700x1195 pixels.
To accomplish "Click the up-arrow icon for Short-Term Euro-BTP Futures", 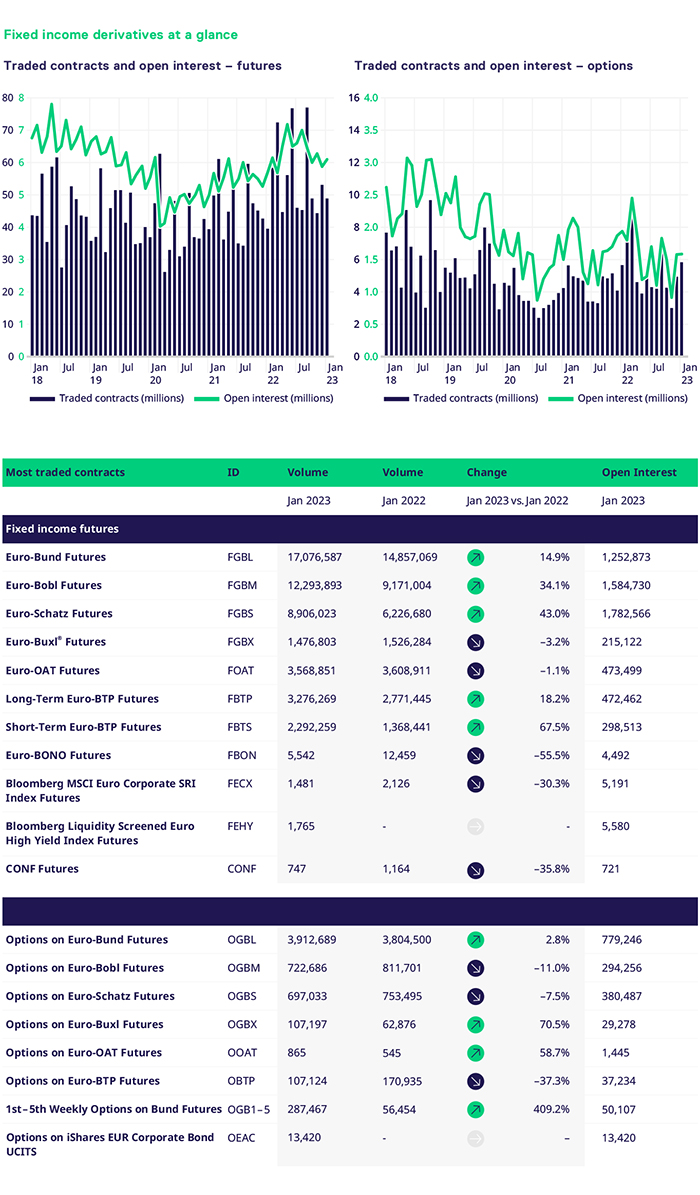I will [x=476, y=727].
